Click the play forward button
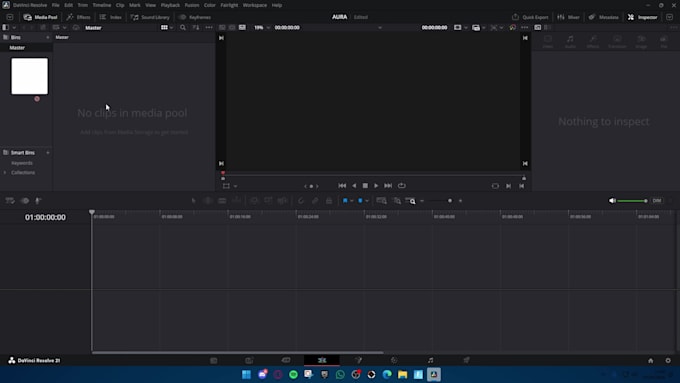Screen dimensions: 680x383 pos(376,186)
